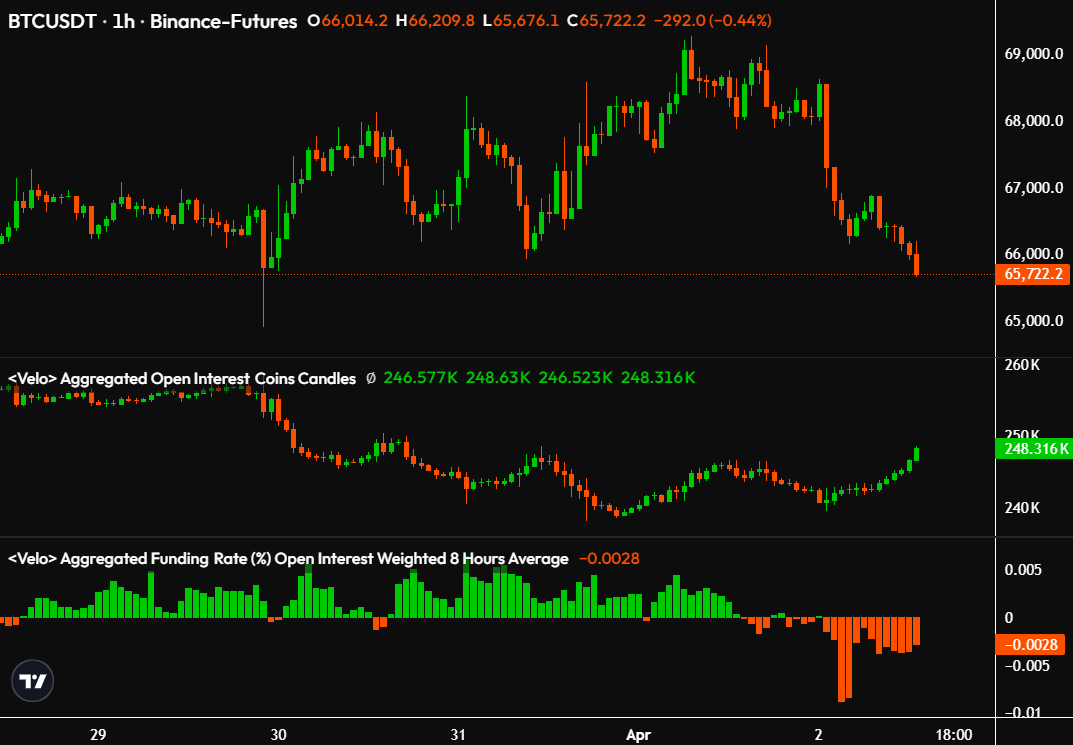Viewport: 1073px width, 745px height.
Task: Click open interest close value 248.316K in legend
Action: (658, 378)
